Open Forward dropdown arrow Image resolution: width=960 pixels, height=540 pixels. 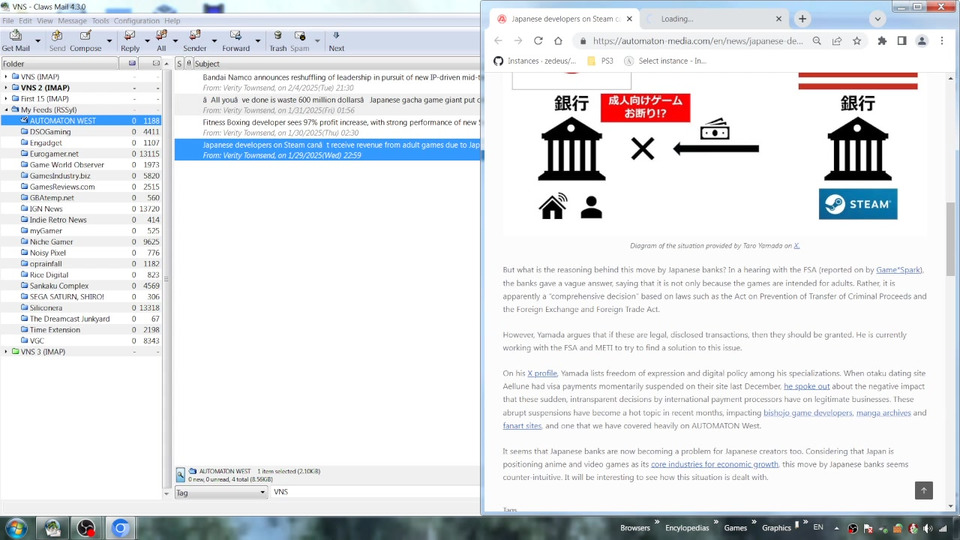(258, 42)
